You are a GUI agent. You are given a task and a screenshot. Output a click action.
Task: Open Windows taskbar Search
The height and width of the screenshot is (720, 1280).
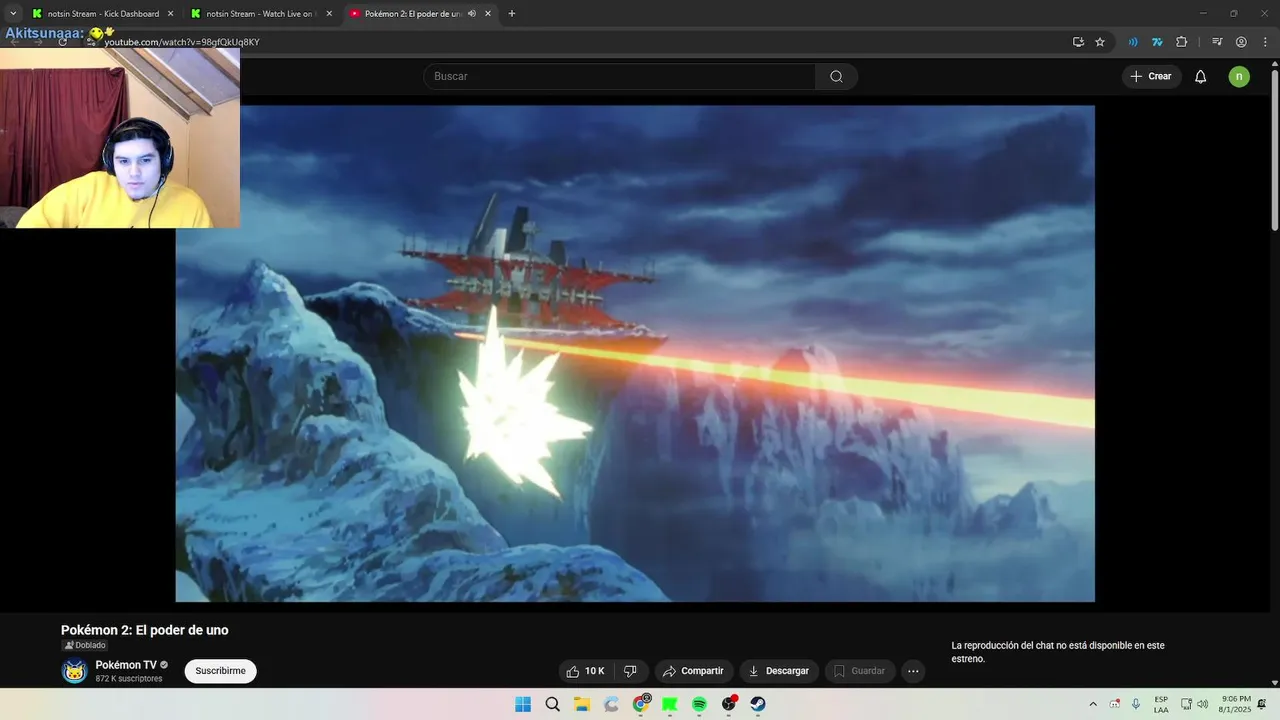coord(552,704)
